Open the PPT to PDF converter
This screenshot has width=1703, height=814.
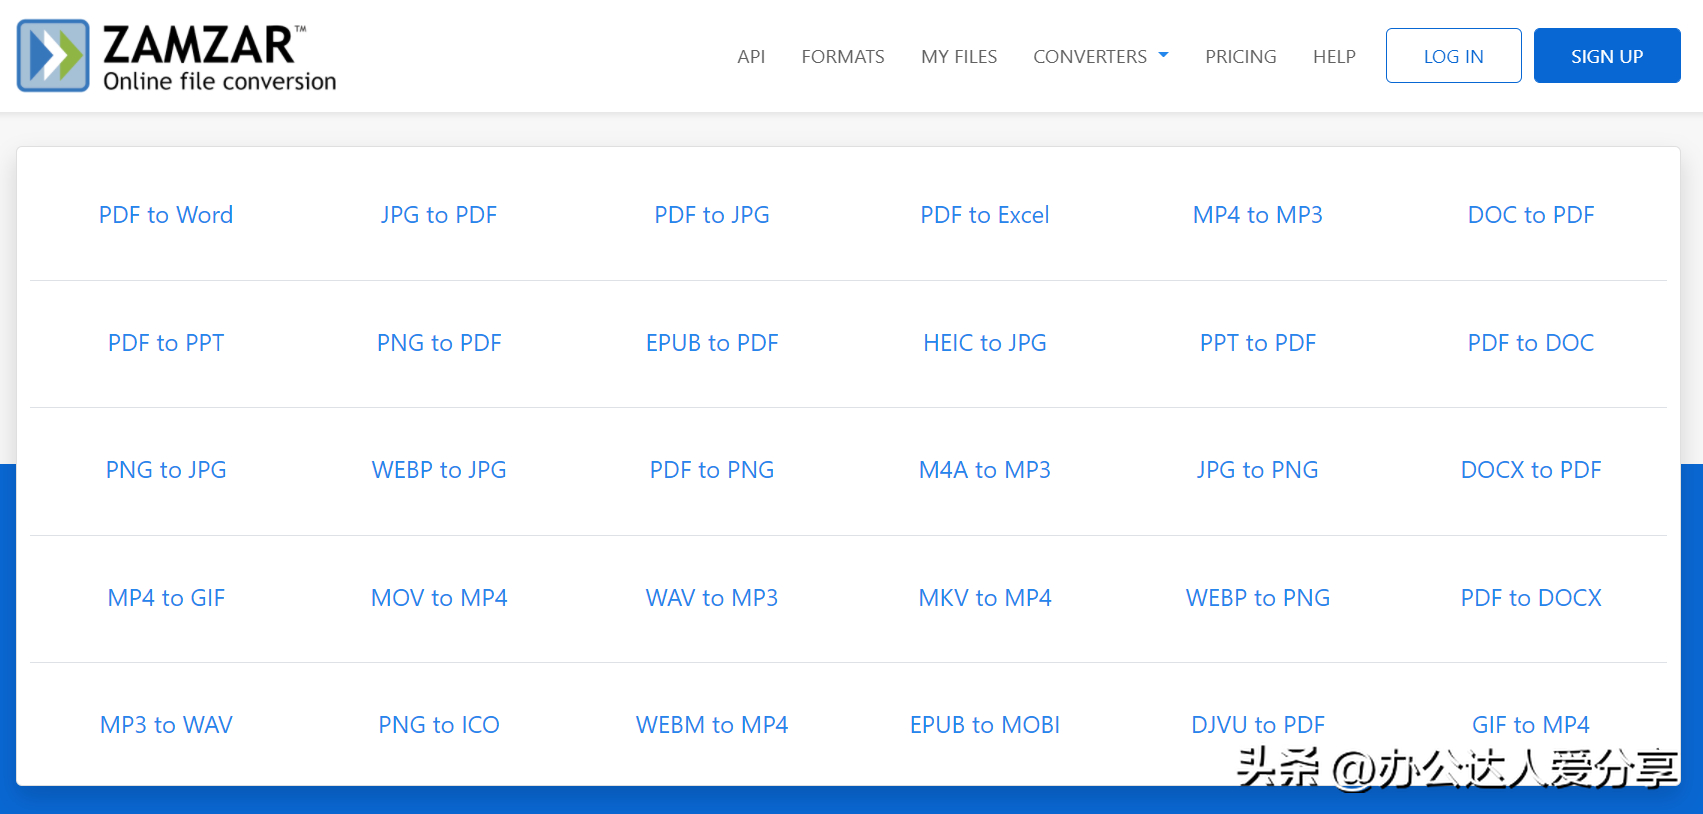[x=1258, y=343]
